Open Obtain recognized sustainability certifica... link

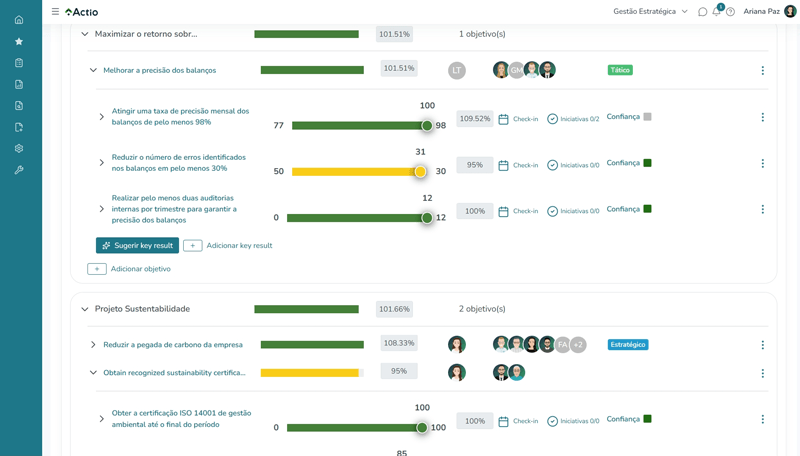tap(174, 373)
